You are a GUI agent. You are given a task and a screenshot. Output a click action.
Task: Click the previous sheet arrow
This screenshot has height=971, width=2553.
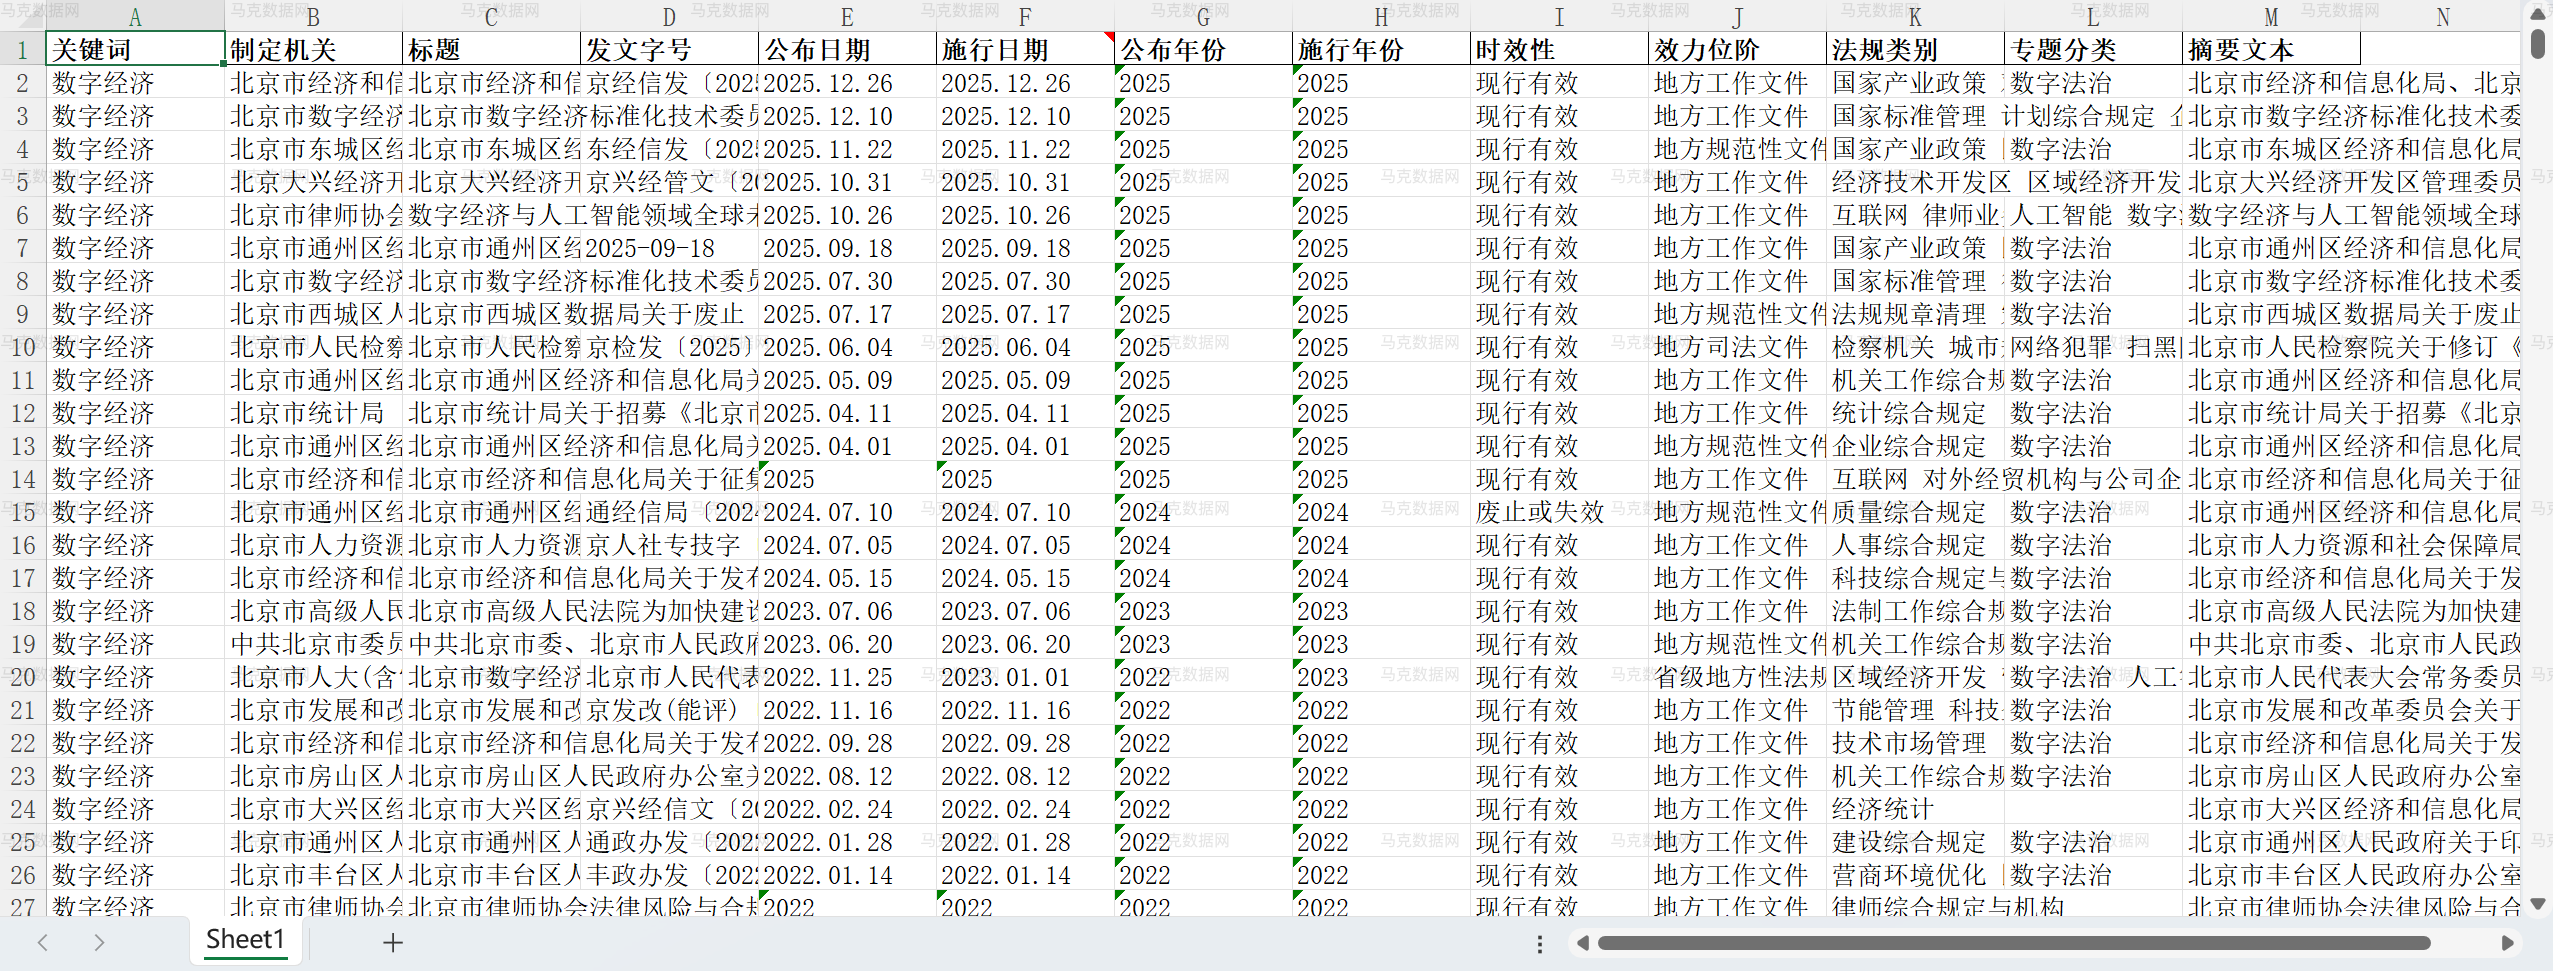click(43, 942)
